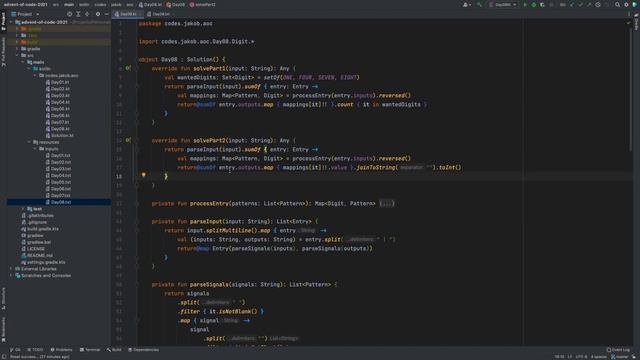Collapse All icon in Project panel header
Image resolution: width=640 pixels, height=360 pixels.
point(87,14)
